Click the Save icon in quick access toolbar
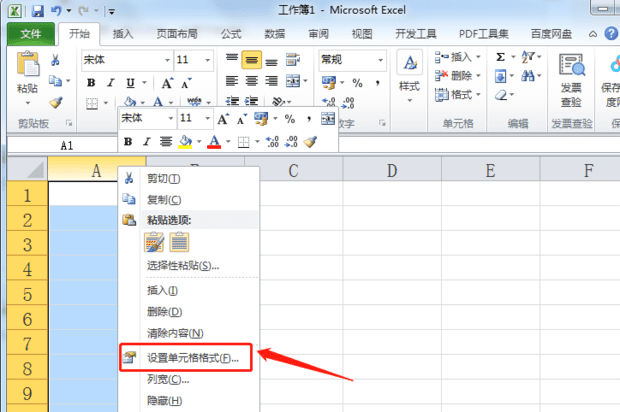This screenshot has width=620, height=412. pyautogui.click(x=37, y=11)
